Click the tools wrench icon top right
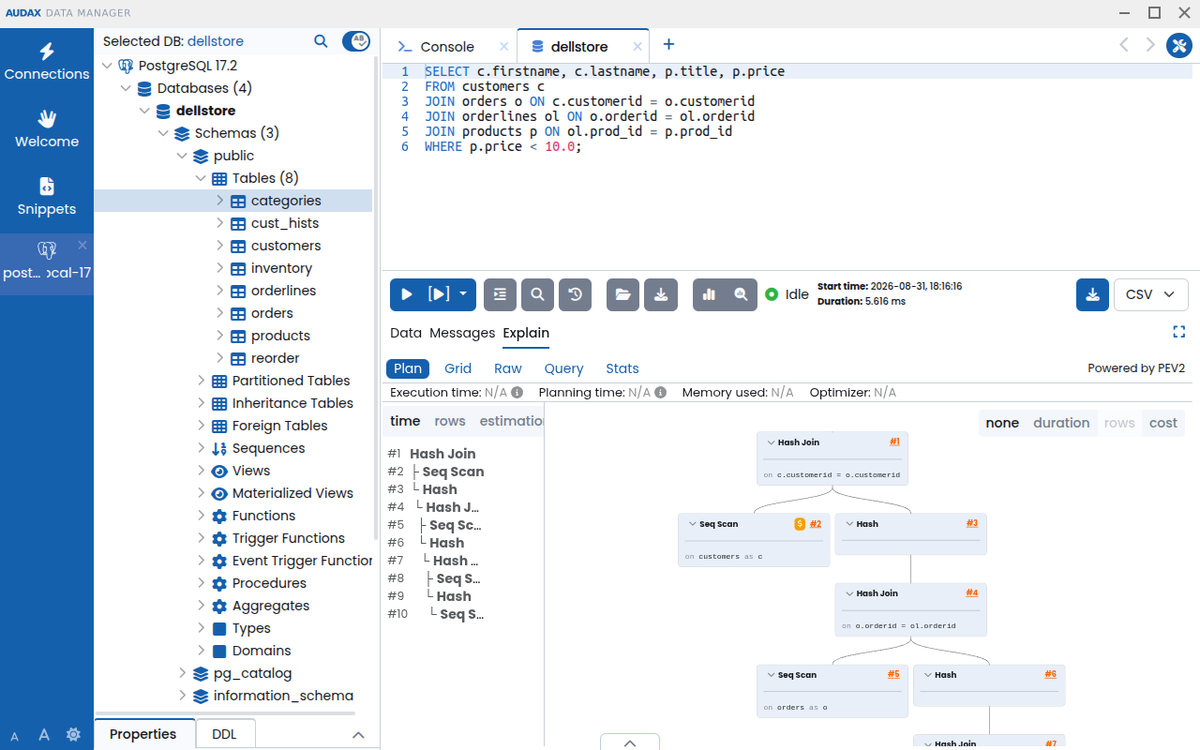Screen dimensions: 1200x750 (1177, 46)
